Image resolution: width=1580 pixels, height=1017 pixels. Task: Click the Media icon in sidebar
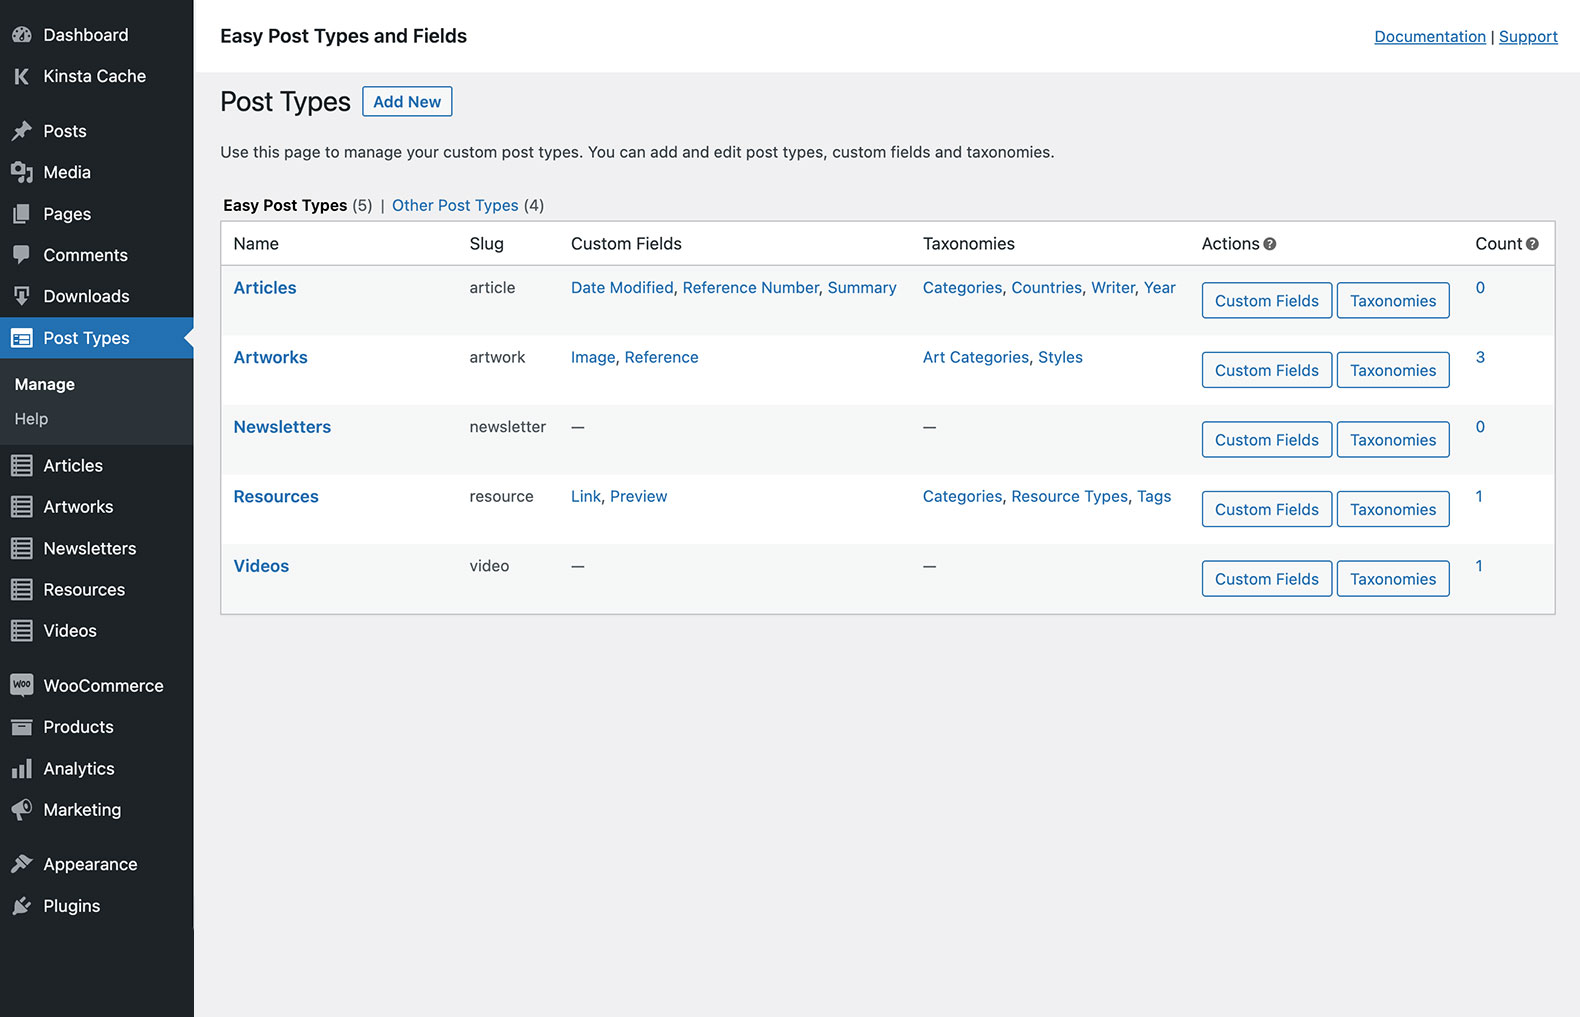click(21, 172)
